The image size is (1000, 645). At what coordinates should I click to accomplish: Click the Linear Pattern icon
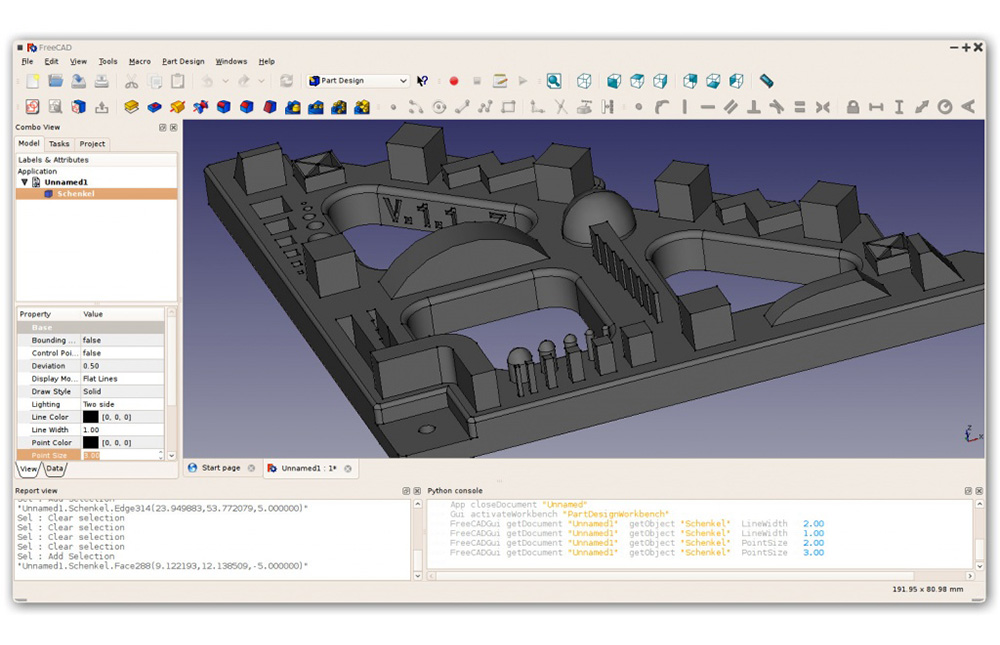click(x=316, y=107)
